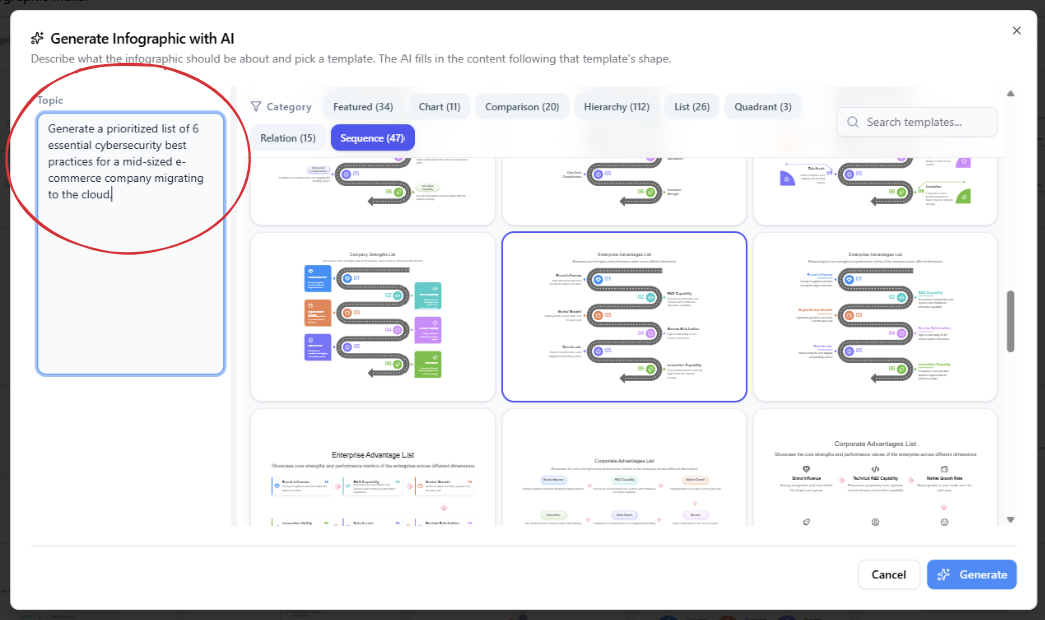Click the template list vertical scrollbar thumb

pos(1010,321)
